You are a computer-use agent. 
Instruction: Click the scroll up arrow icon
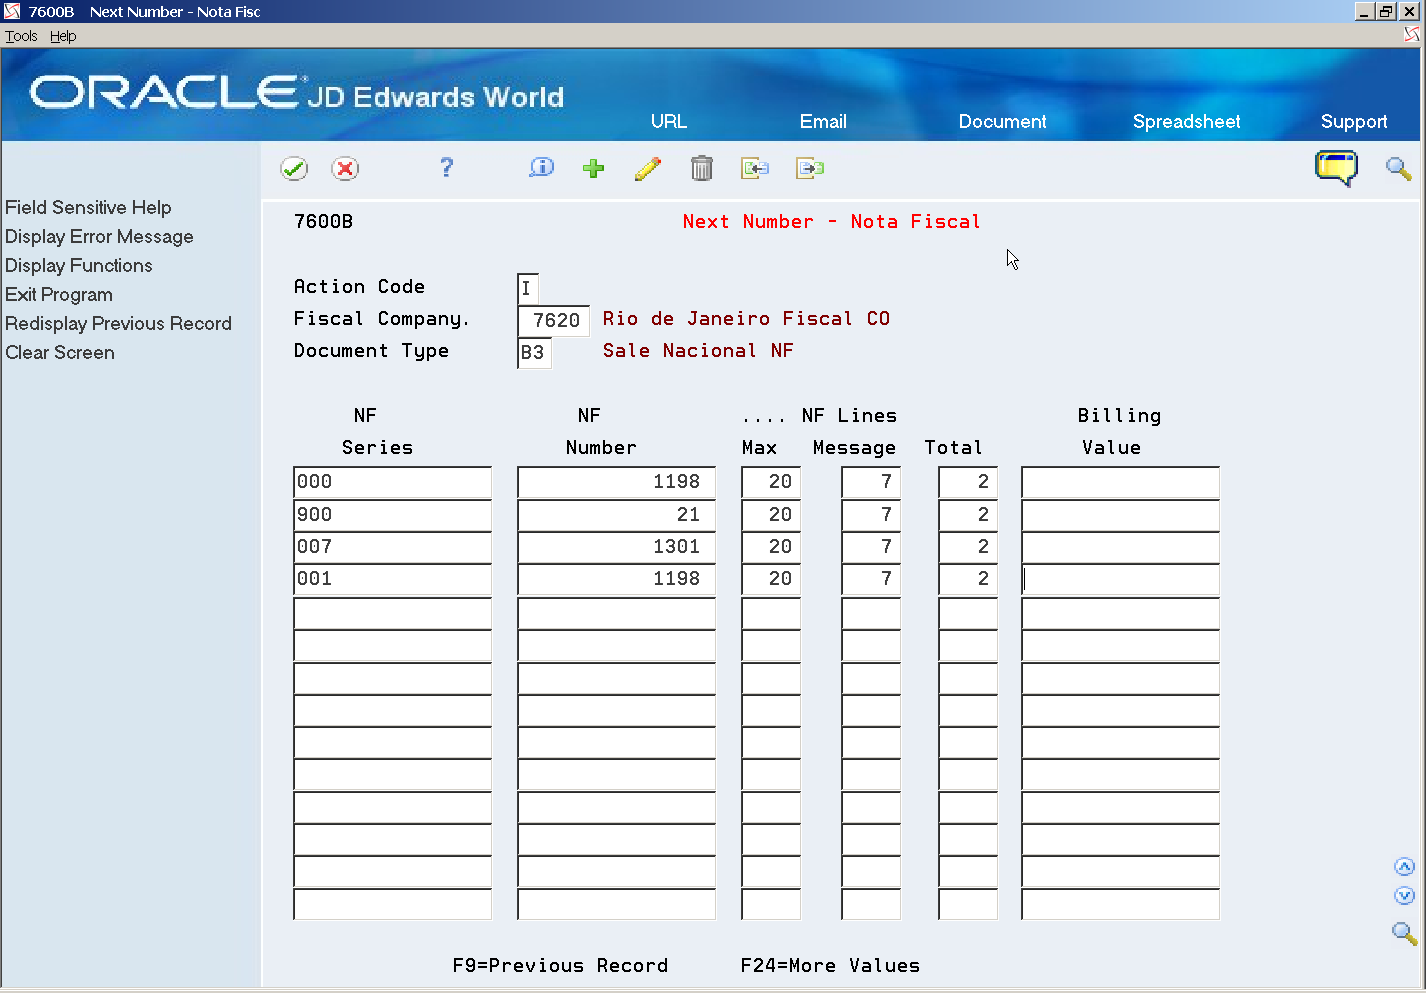(1404, 867)
